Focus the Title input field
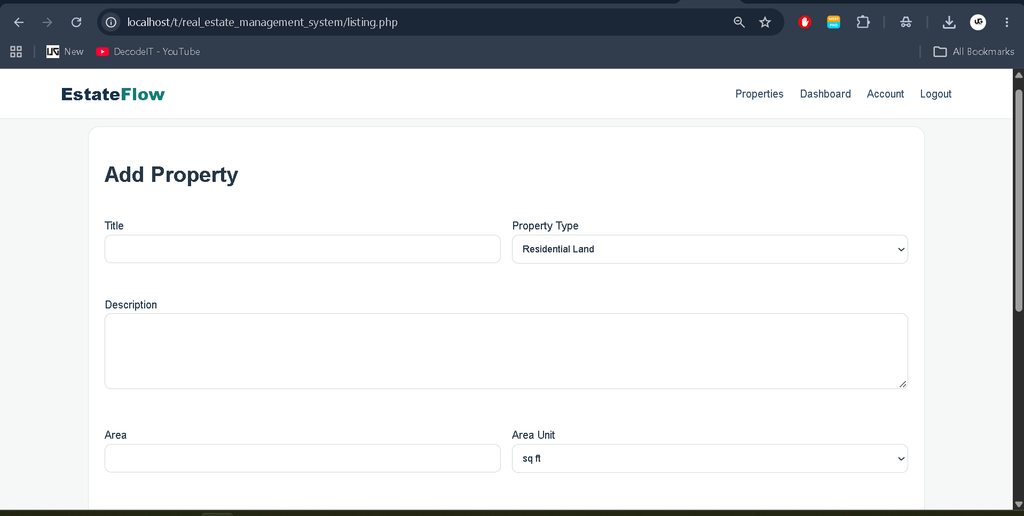The height and width of the screenshot is (516, 1024). point(302,249)
